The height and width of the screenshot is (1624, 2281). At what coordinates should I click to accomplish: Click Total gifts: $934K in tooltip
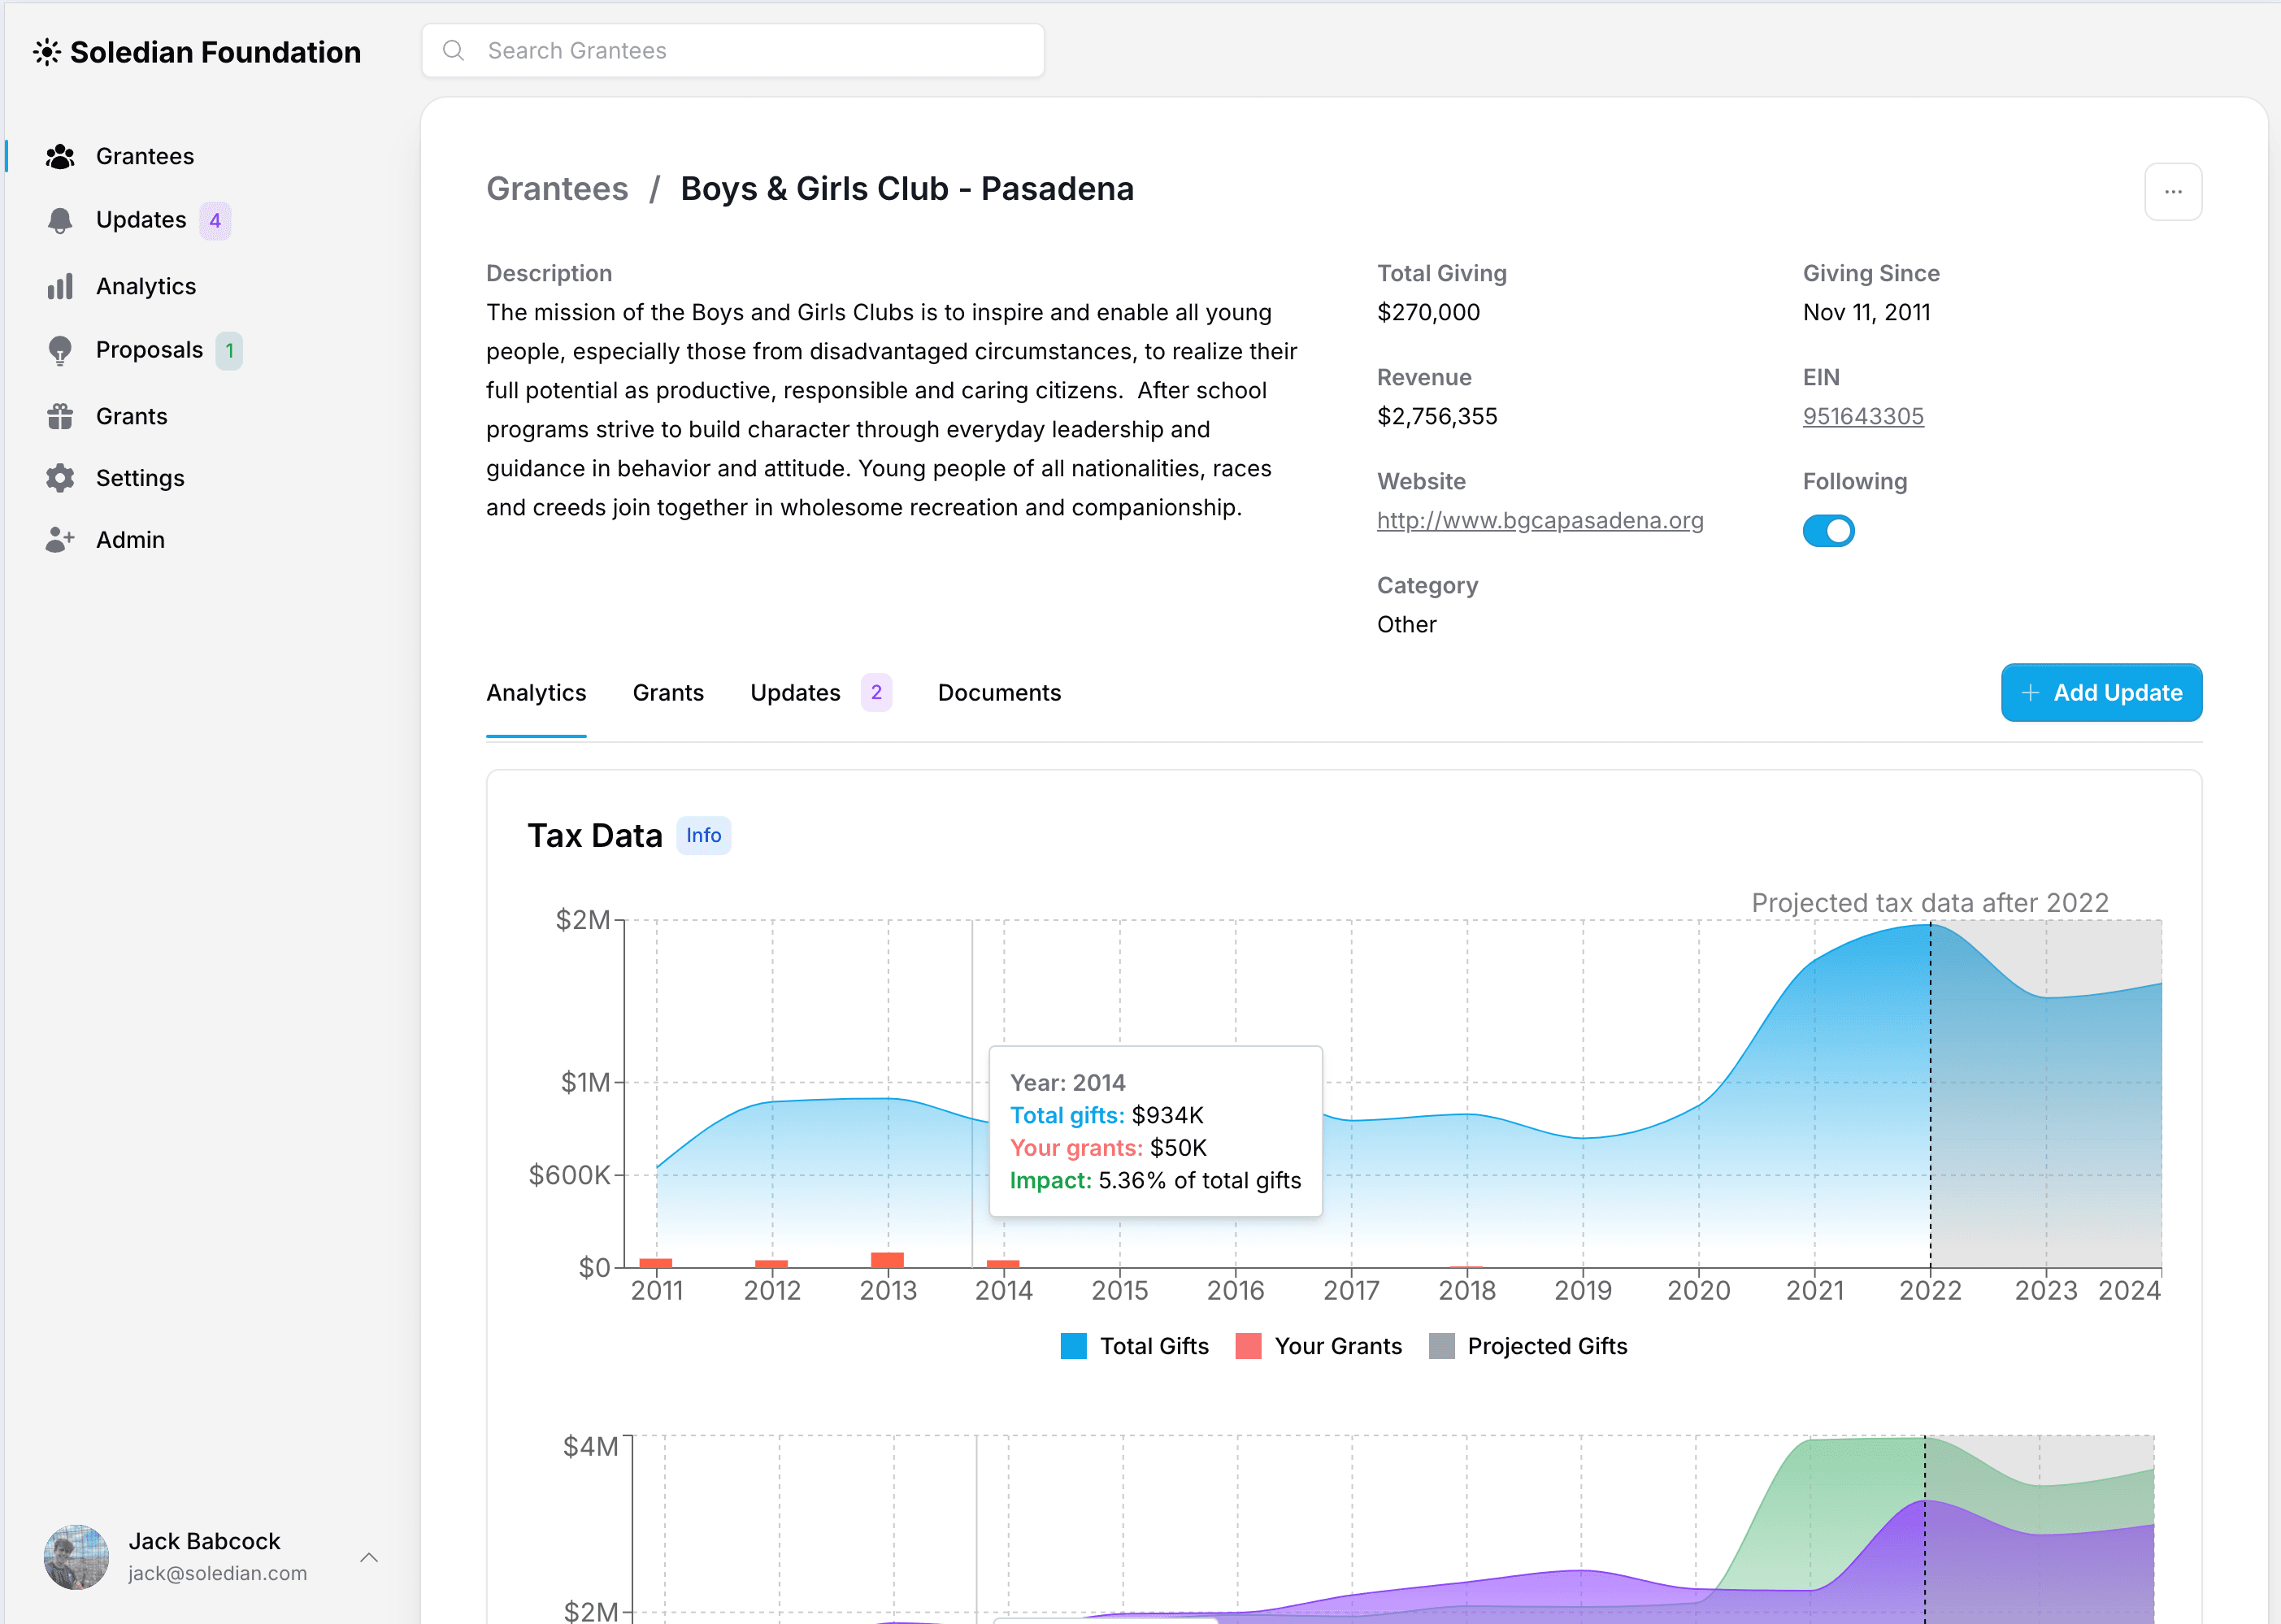tap(1106, 1115)
